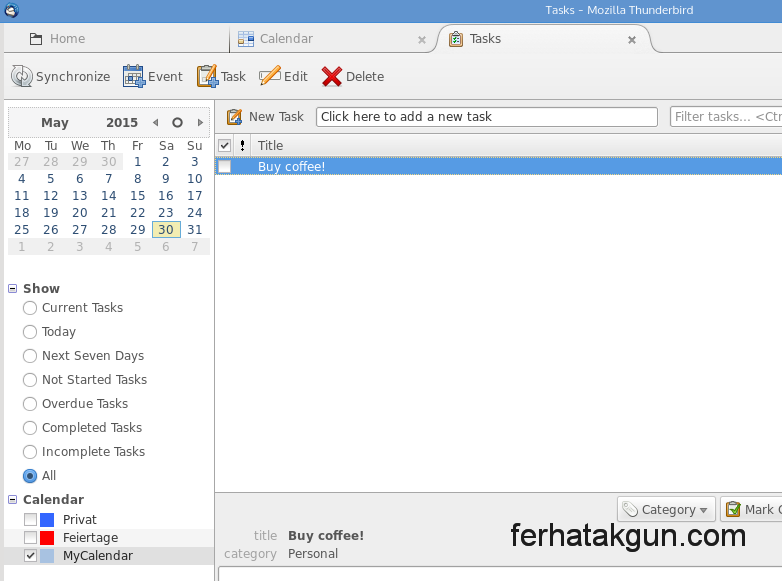Click the New Task label

click(276, 117)
